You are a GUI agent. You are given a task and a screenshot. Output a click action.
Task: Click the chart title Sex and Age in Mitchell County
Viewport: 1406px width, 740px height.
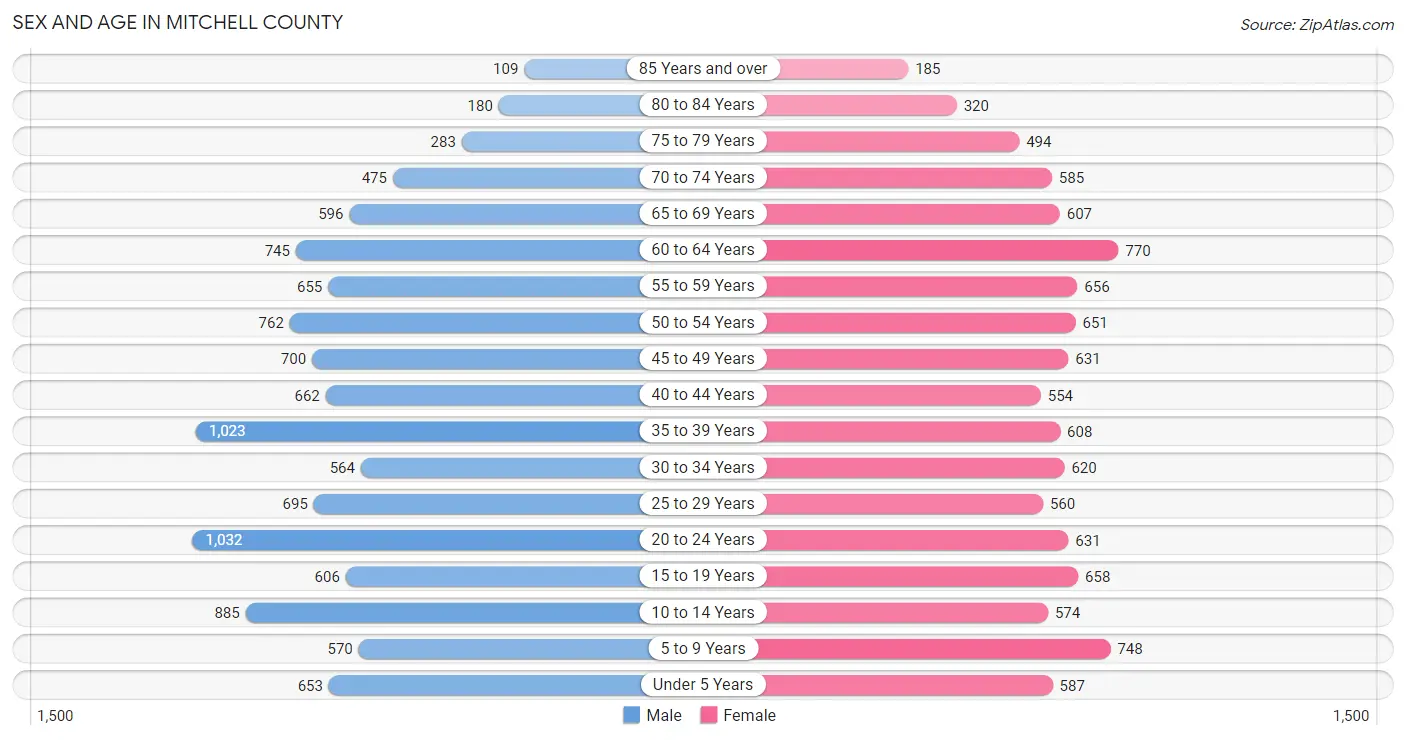[178, 22]
